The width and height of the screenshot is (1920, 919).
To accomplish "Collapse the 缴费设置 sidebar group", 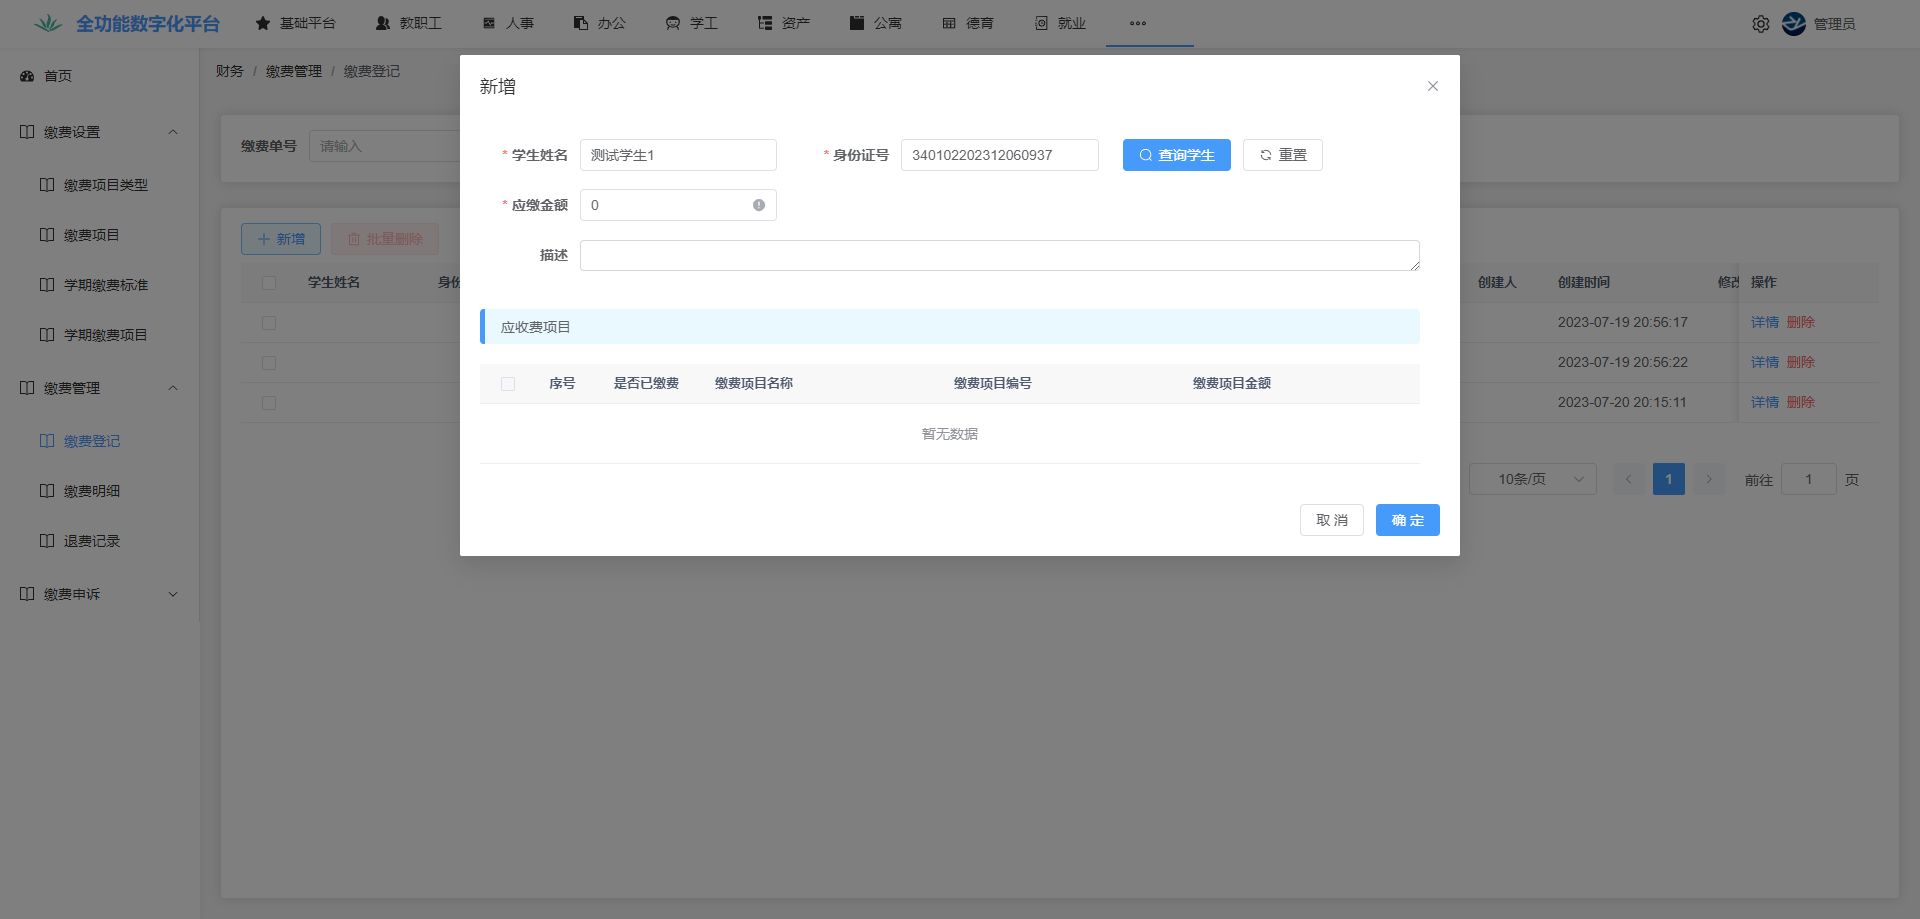I will tap(173, 132).
